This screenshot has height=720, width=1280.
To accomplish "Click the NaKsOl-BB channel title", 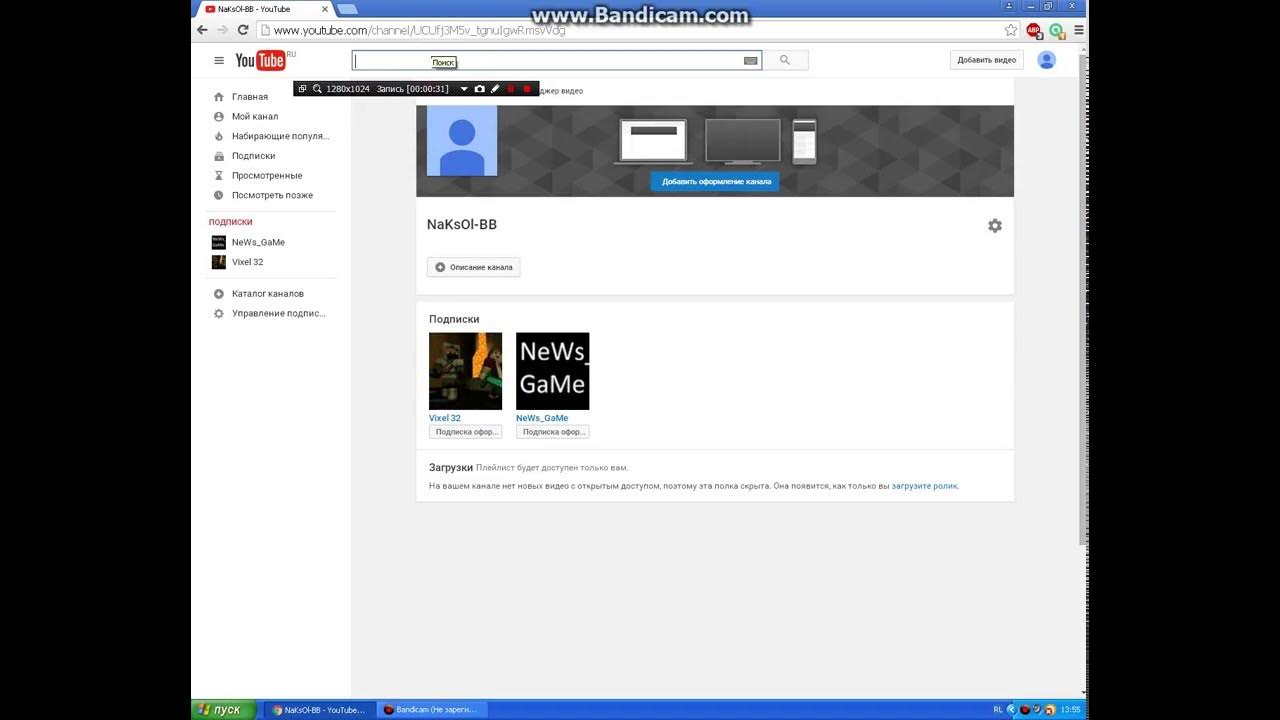I will (462, 225).
